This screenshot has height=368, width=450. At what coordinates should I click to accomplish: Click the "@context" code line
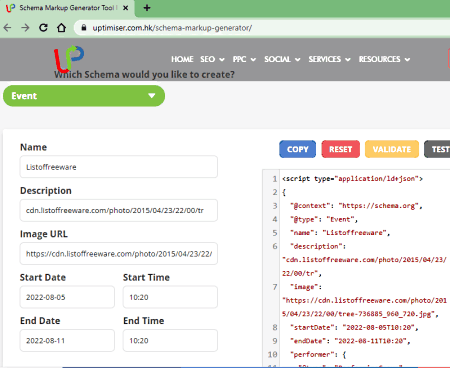coord(356,206)
